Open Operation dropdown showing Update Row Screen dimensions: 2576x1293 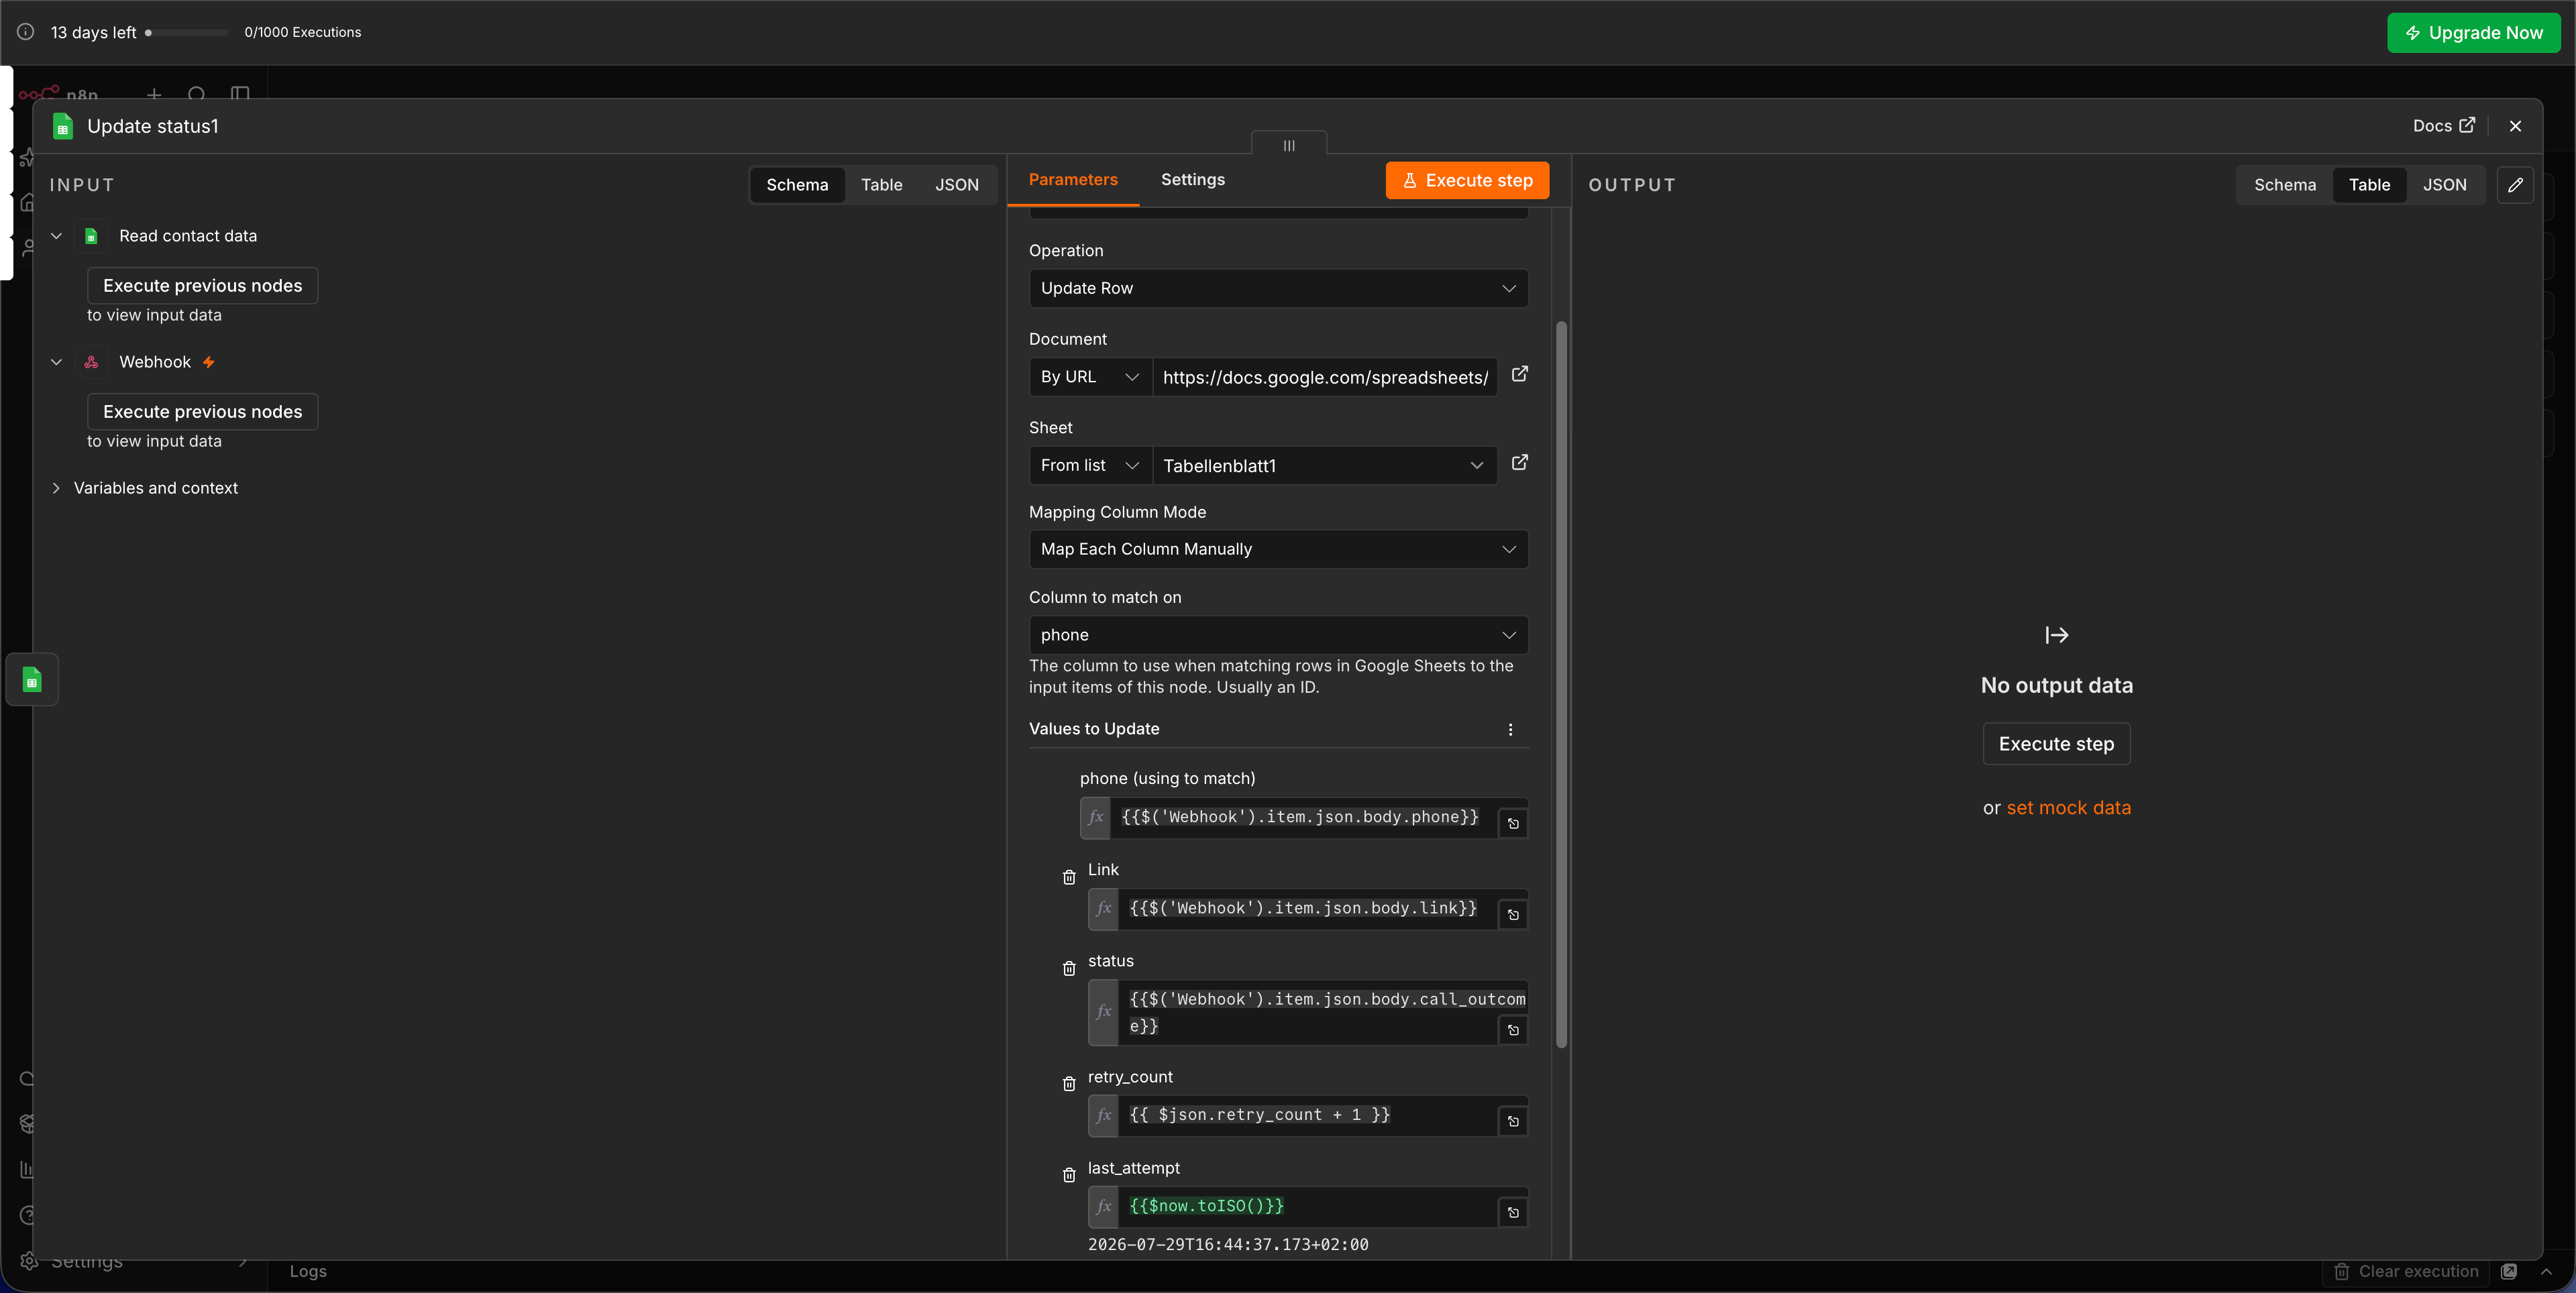[1278, 288]
